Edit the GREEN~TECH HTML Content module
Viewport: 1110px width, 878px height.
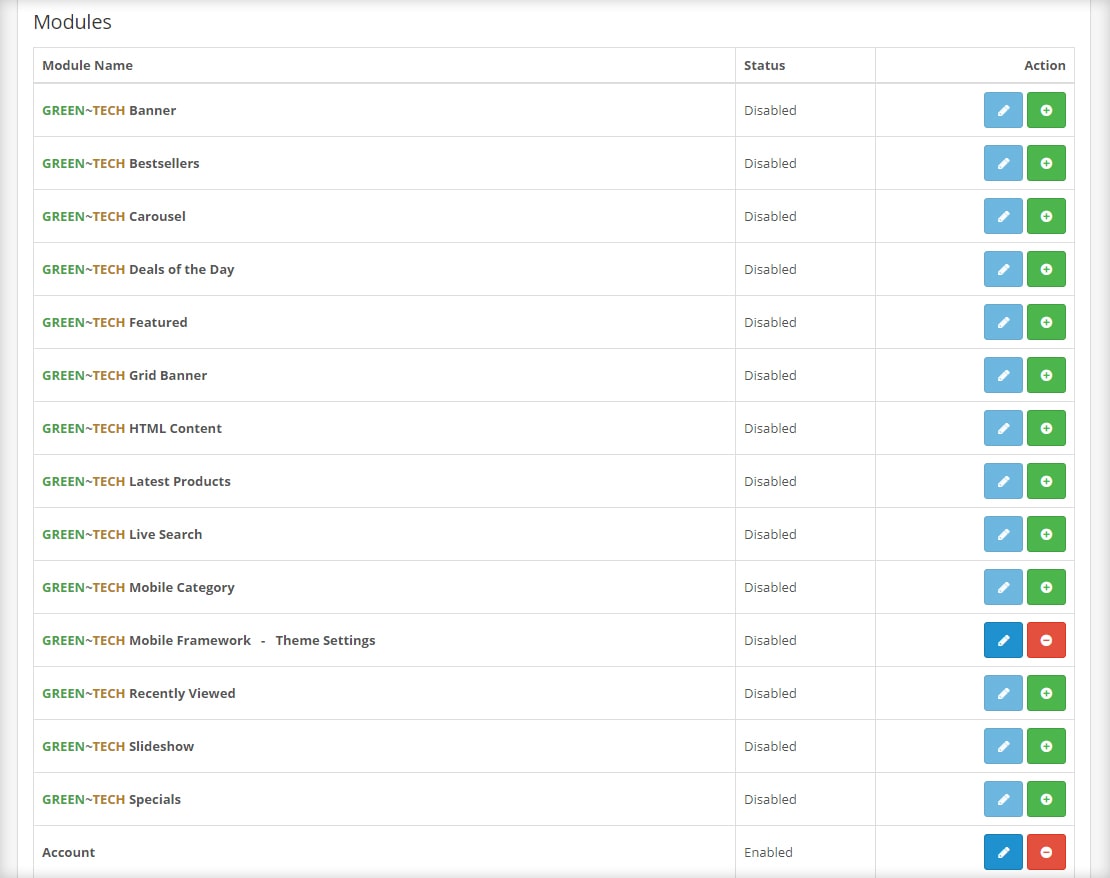(1003, 428)
